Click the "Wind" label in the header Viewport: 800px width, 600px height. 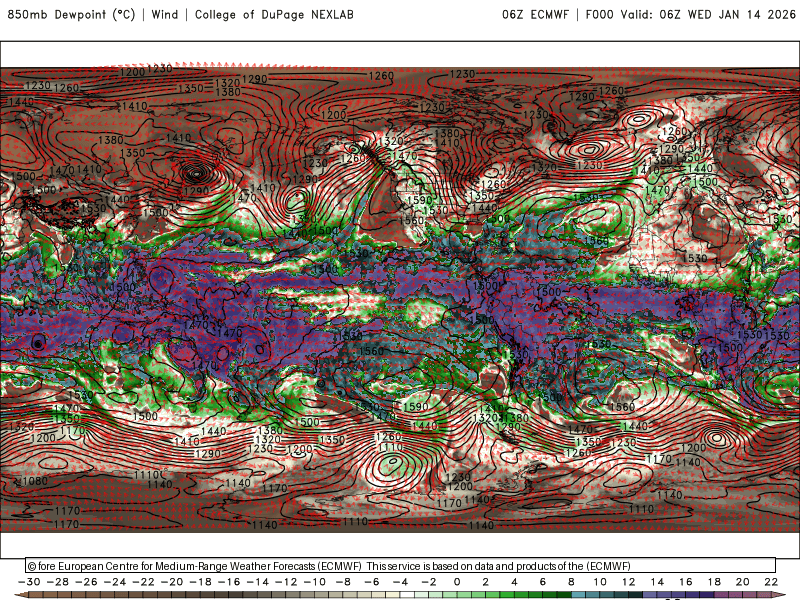pyautogui.click(x=165, y=14)
